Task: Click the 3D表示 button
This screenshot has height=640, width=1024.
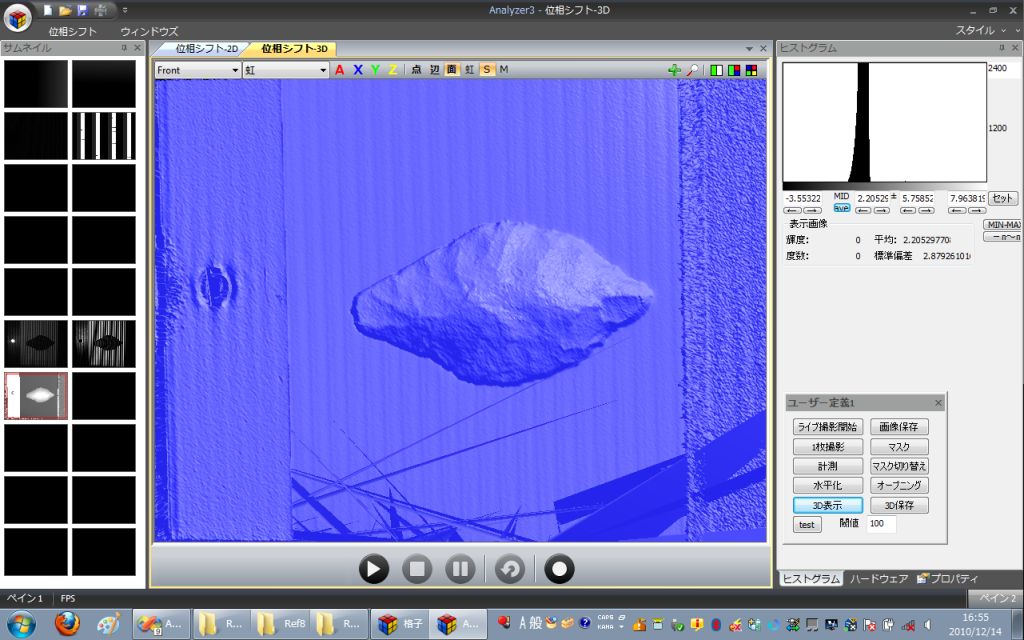Action: coord(828,505)
